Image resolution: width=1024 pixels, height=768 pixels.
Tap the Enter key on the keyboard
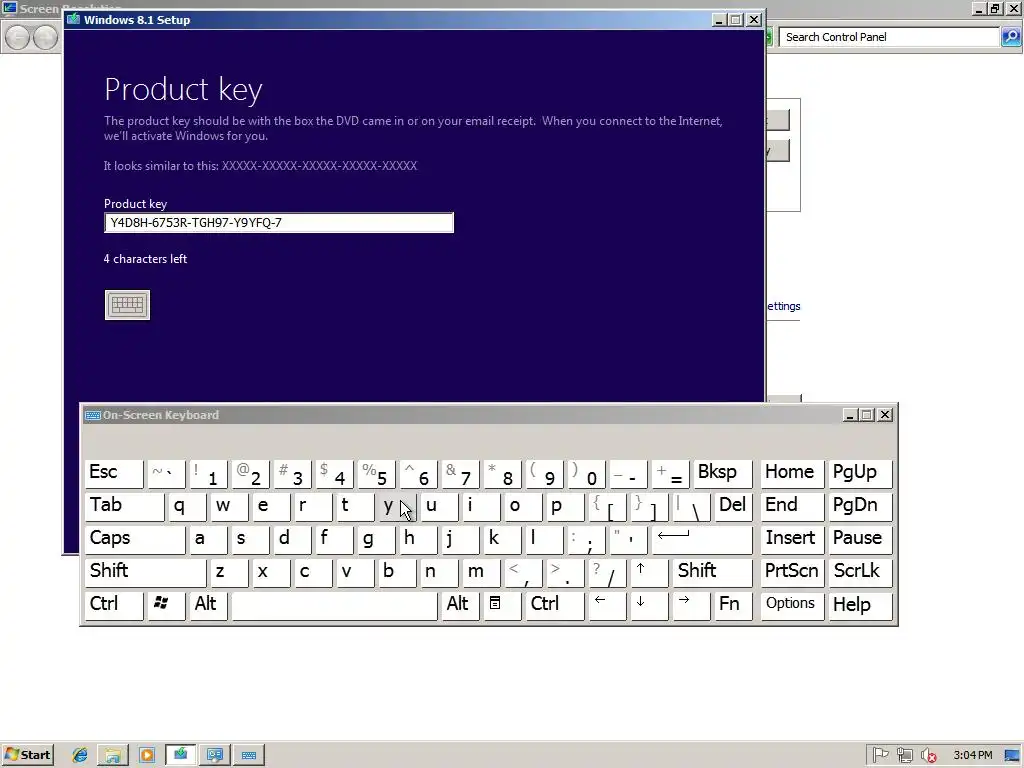[702, 539]
